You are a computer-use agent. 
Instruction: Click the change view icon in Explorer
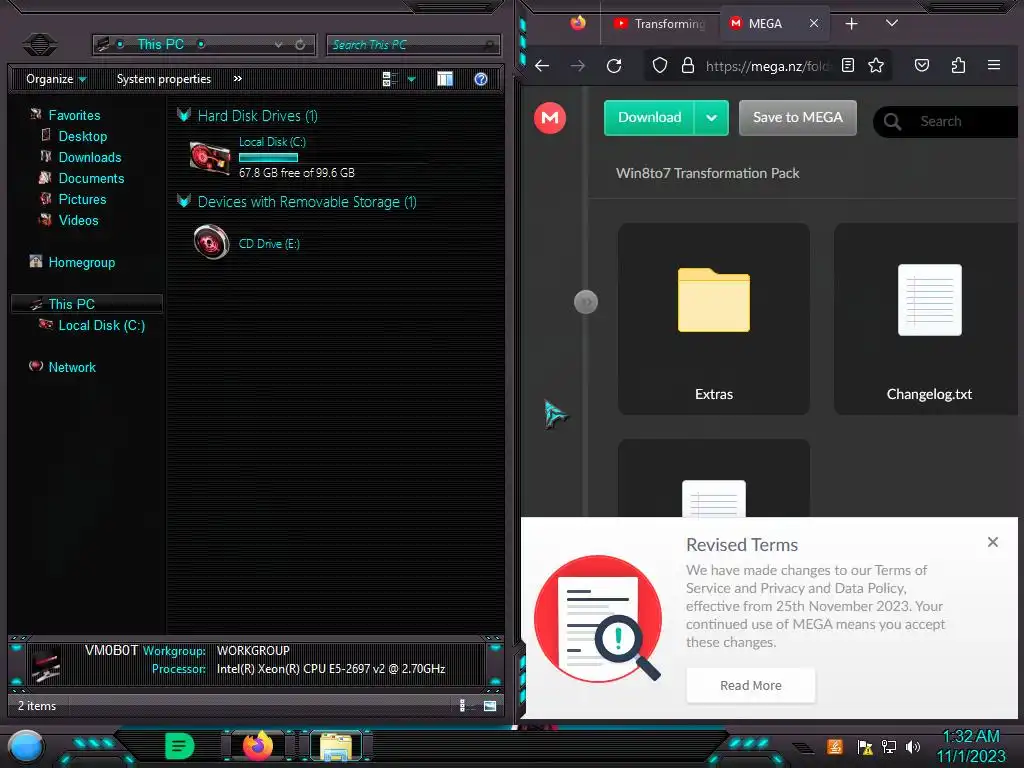click(389, 79)
